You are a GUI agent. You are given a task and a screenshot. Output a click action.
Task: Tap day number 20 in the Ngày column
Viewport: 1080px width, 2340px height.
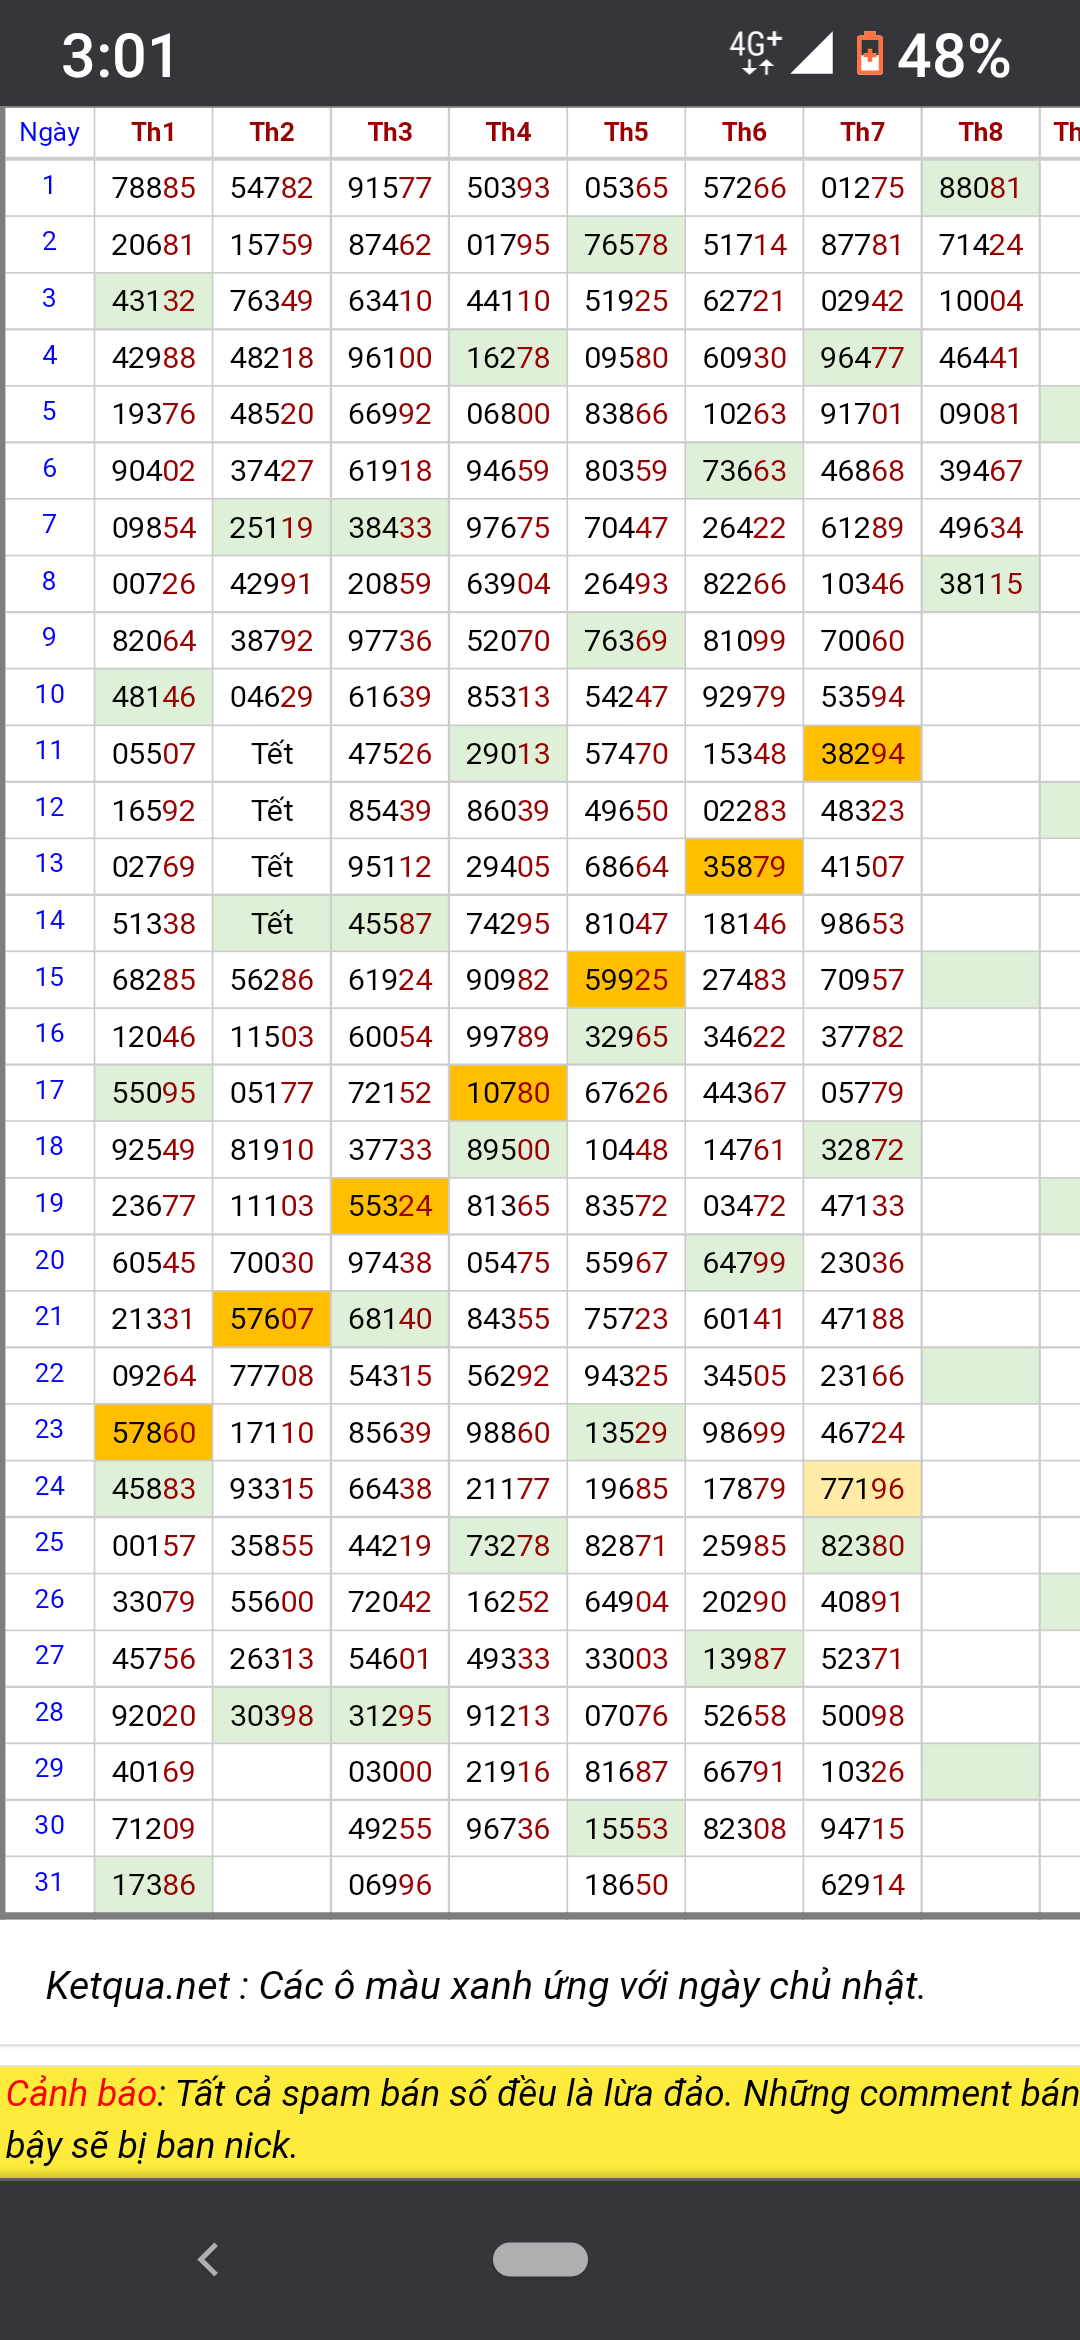click(x=50, y=1261)
